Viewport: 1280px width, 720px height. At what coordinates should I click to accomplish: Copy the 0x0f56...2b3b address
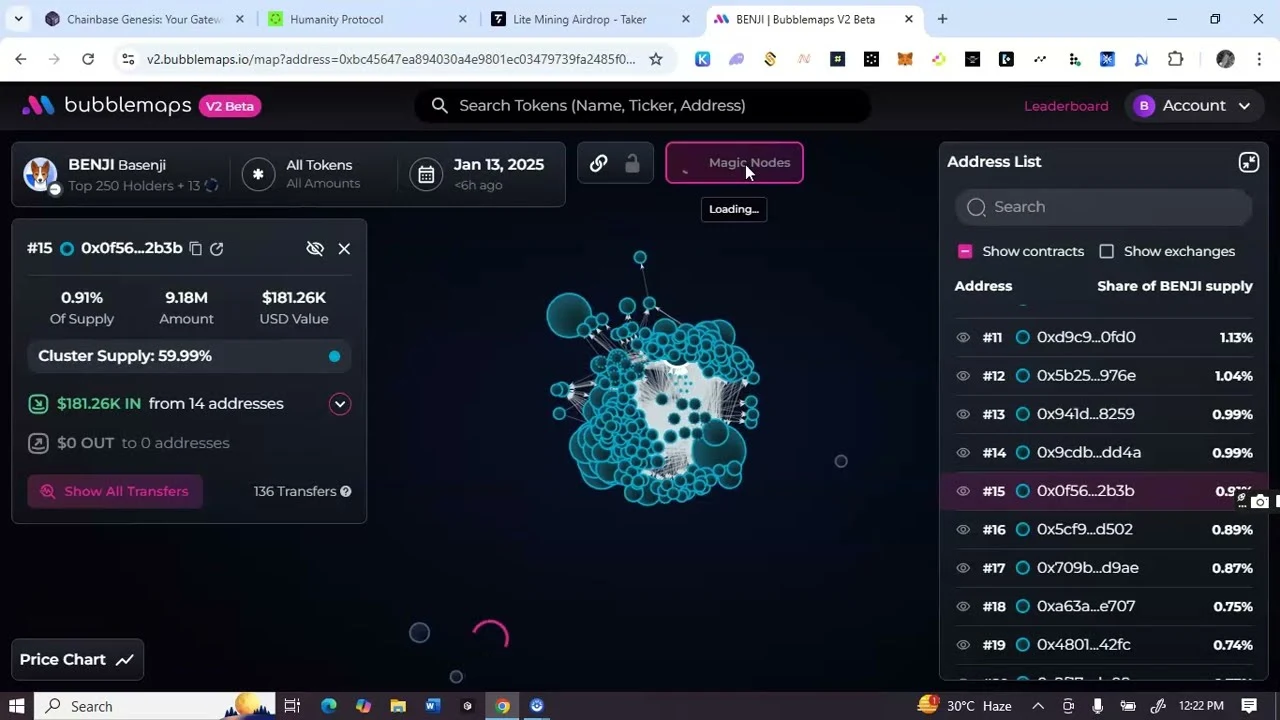coord(196,248)
